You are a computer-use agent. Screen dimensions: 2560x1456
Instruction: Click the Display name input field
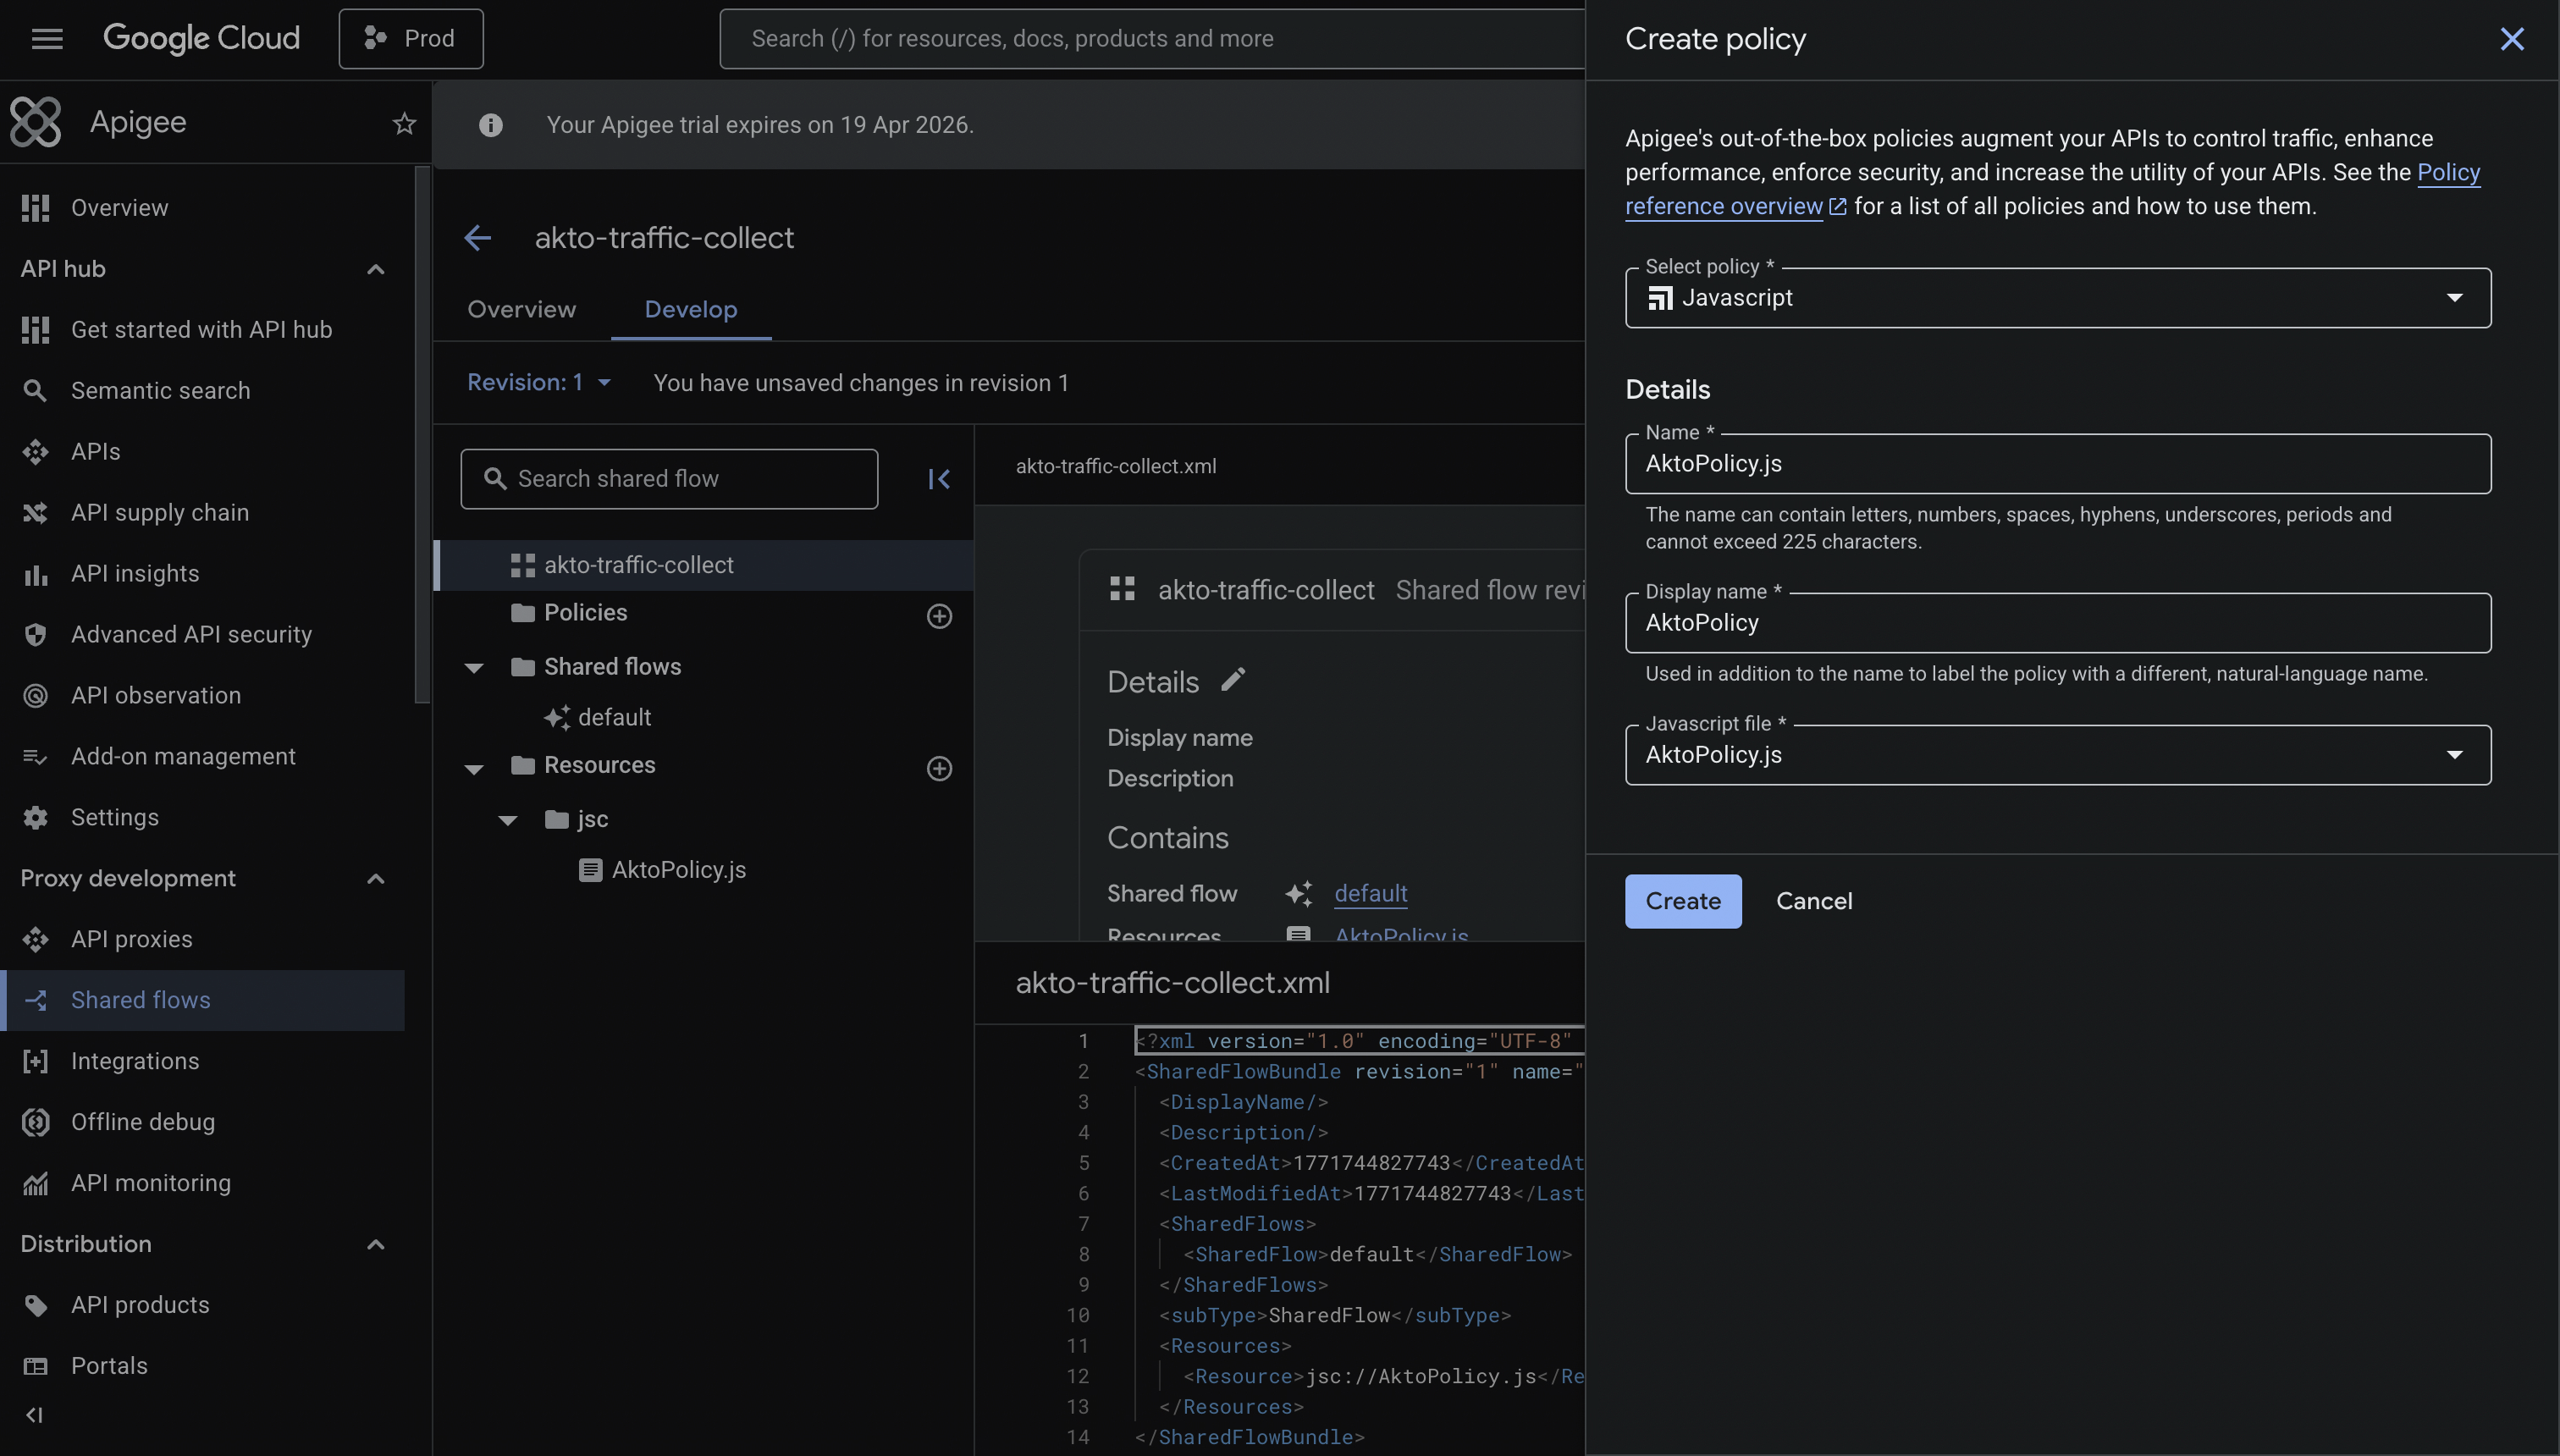[2057, 623]
